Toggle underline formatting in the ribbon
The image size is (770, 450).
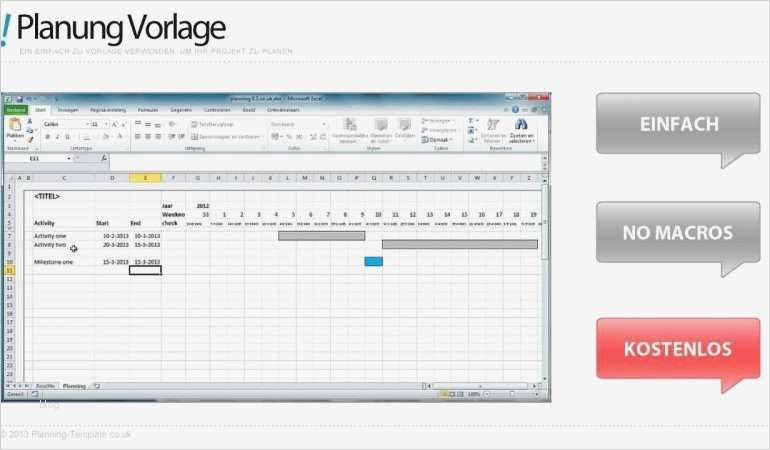point(67,137)
